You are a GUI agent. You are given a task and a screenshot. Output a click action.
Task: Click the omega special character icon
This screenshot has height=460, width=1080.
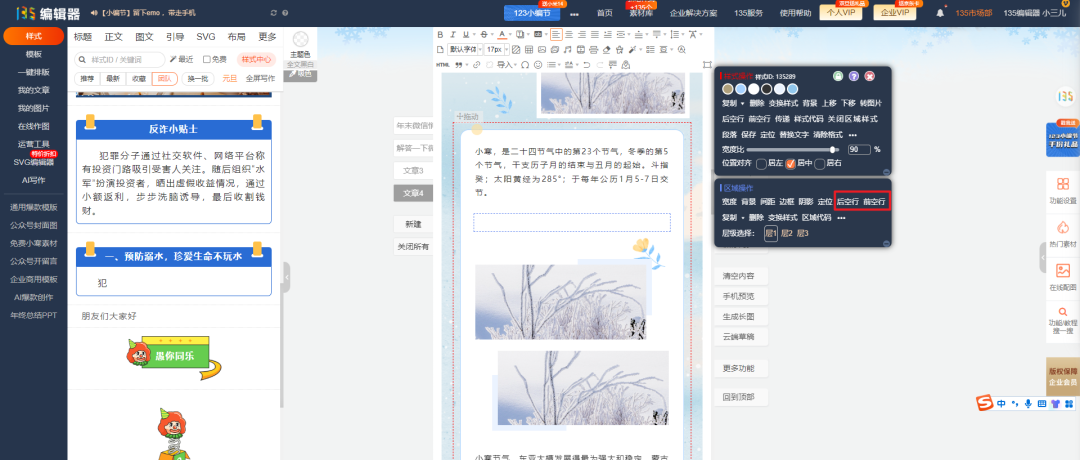525,65
